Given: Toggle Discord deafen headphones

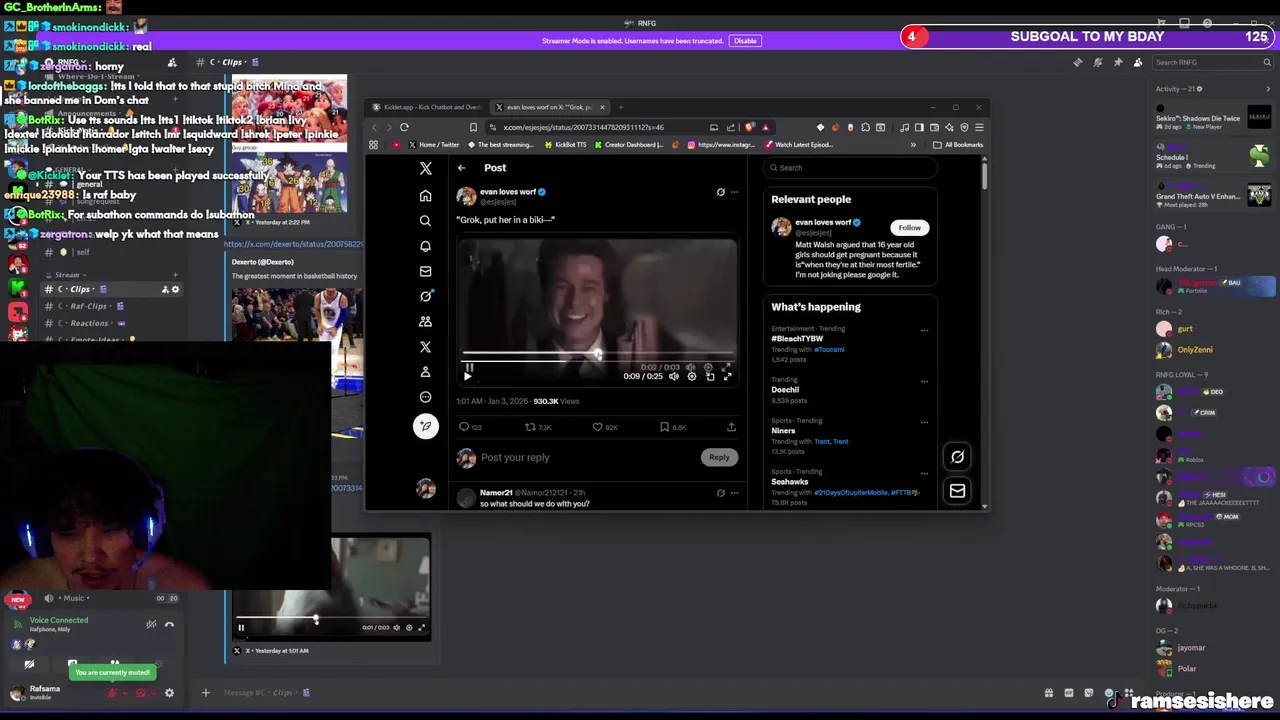Looking at the screenshot, I should pos(141,693).
